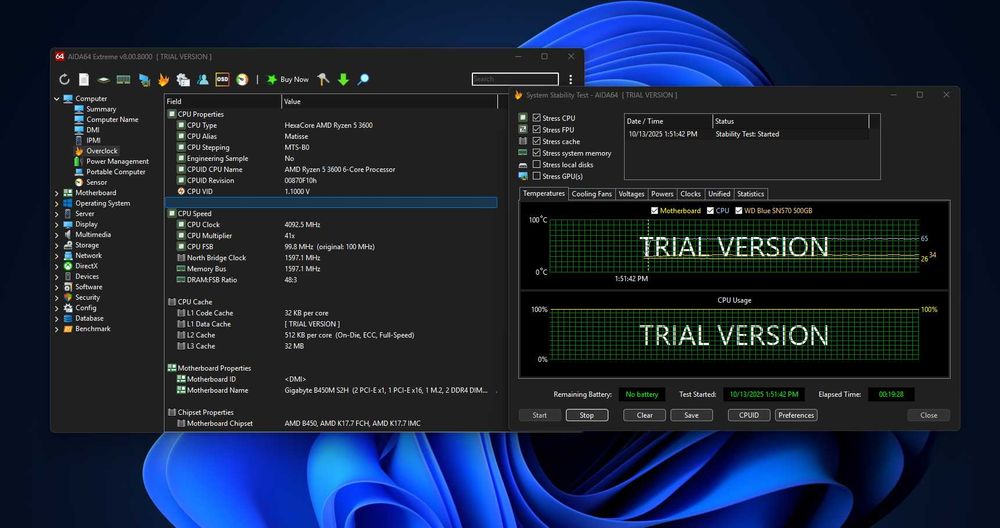Open the OSD panel icon

click(x=222, y=79)
